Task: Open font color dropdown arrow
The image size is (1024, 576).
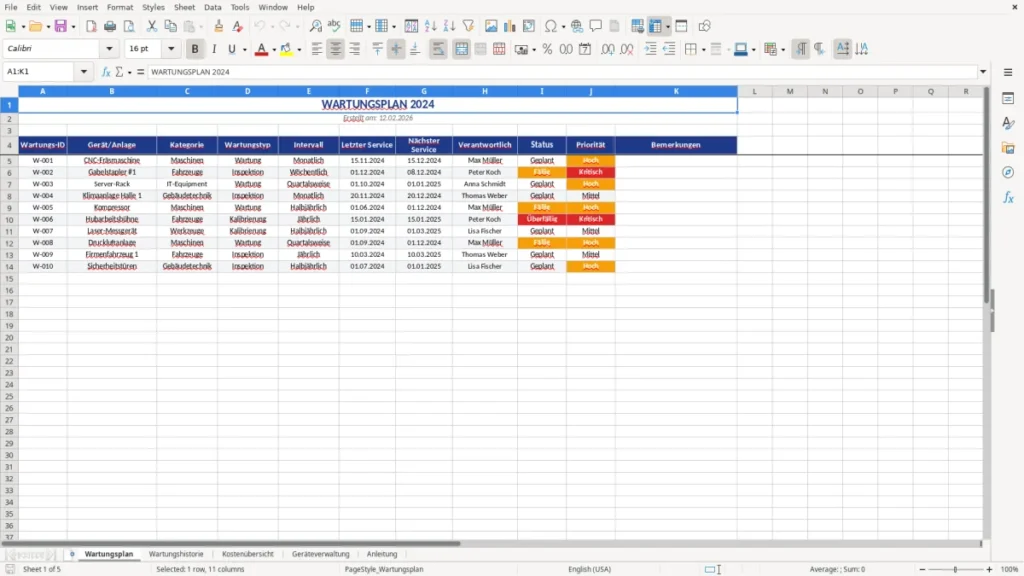Action: [274, 50]
